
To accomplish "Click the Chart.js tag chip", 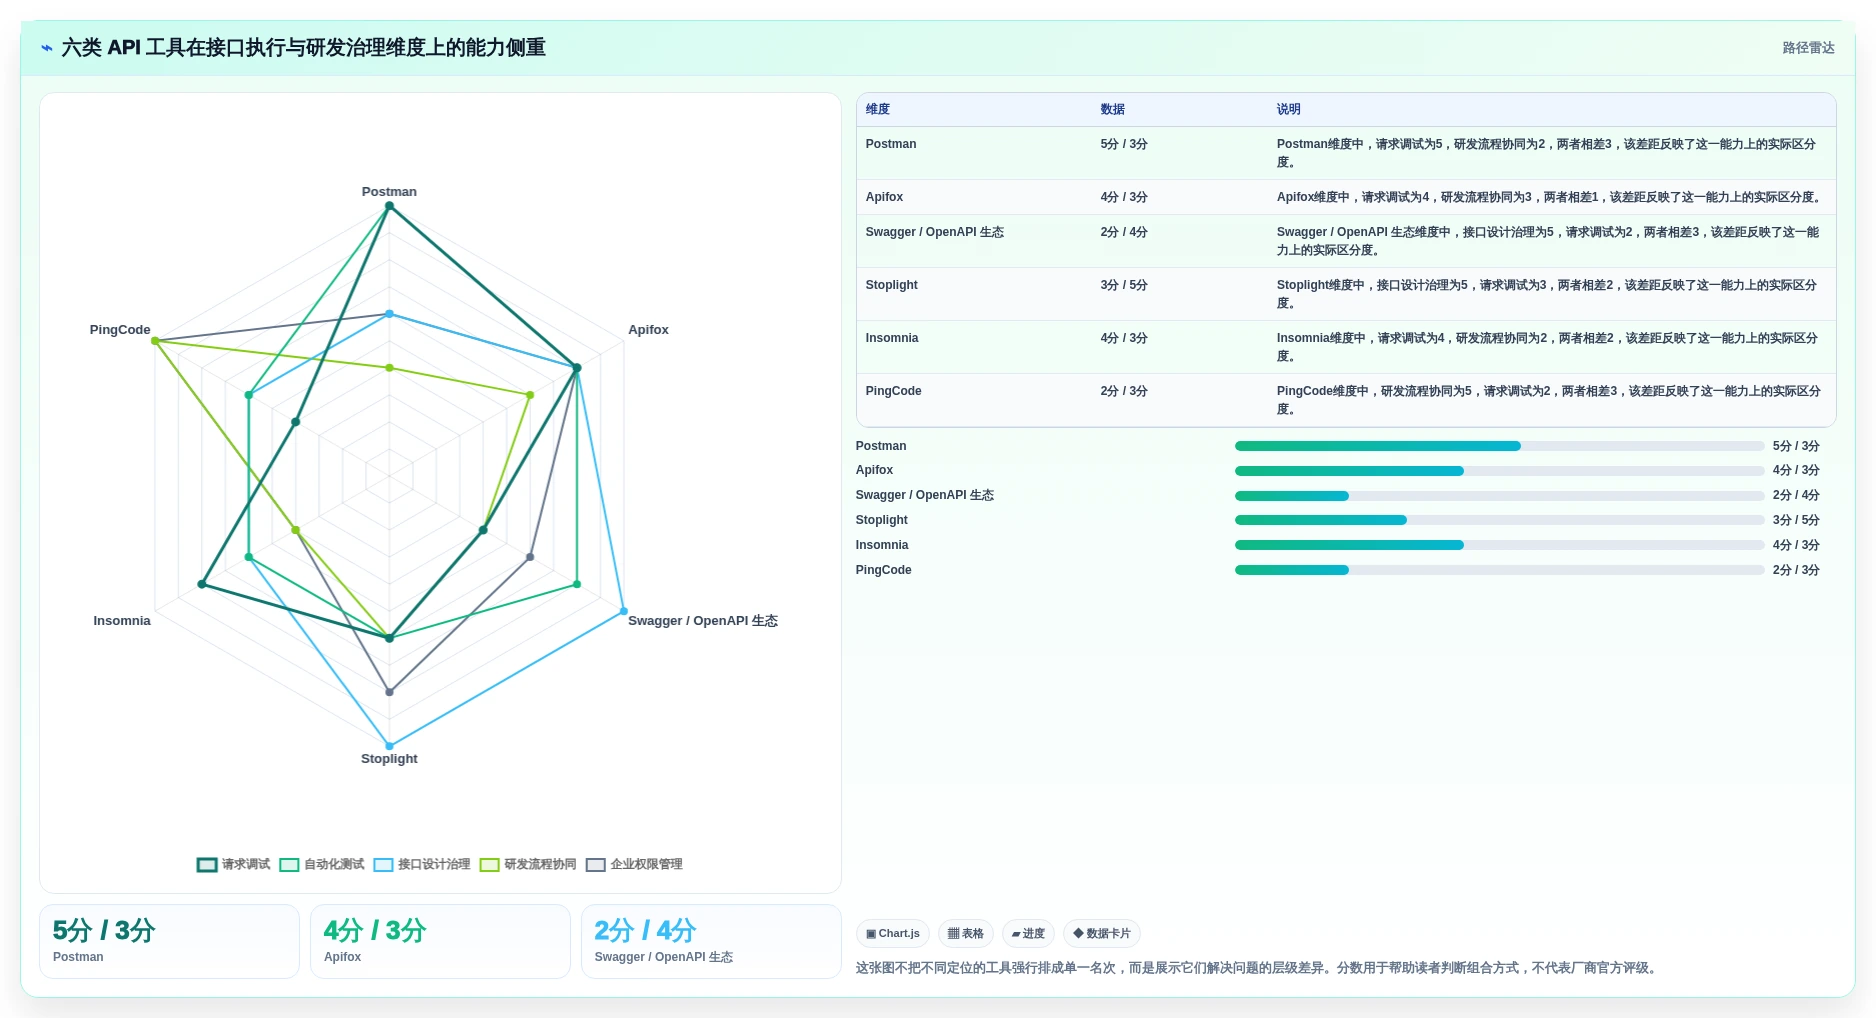I will pyautogui.click(x=893, y=934).
